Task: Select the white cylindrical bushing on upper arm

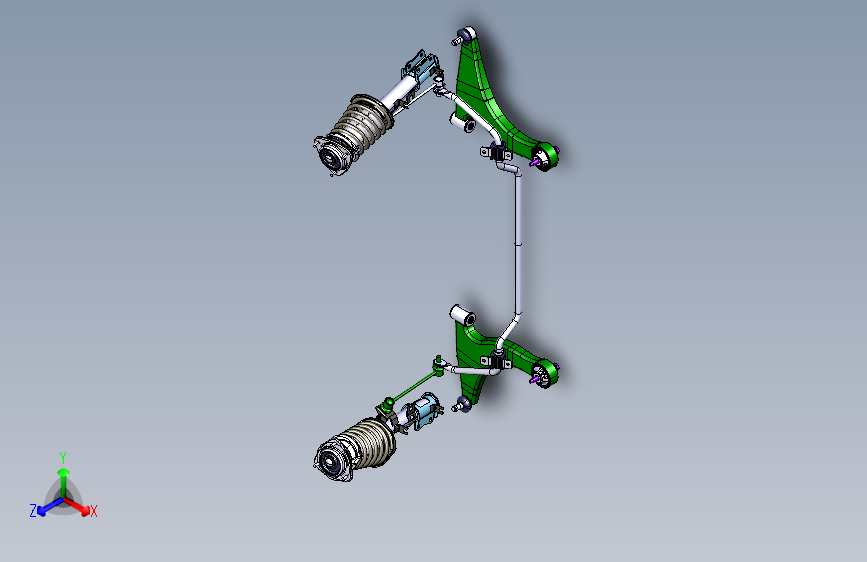Action: pos(463,123)
